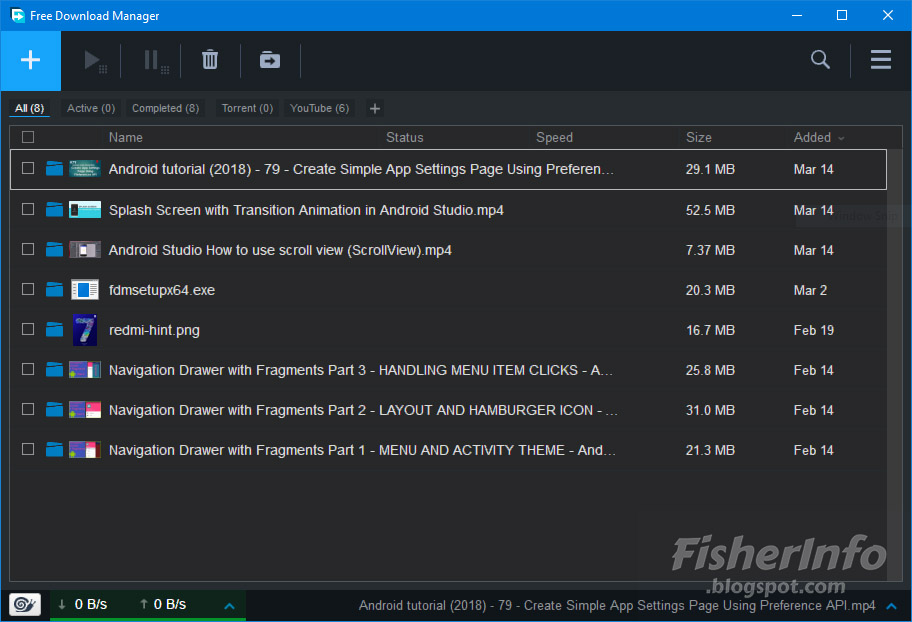The width and height of the screenshot is (912, 622).
Task: Click the Feb 19 added date
Action: coord(814,330)
